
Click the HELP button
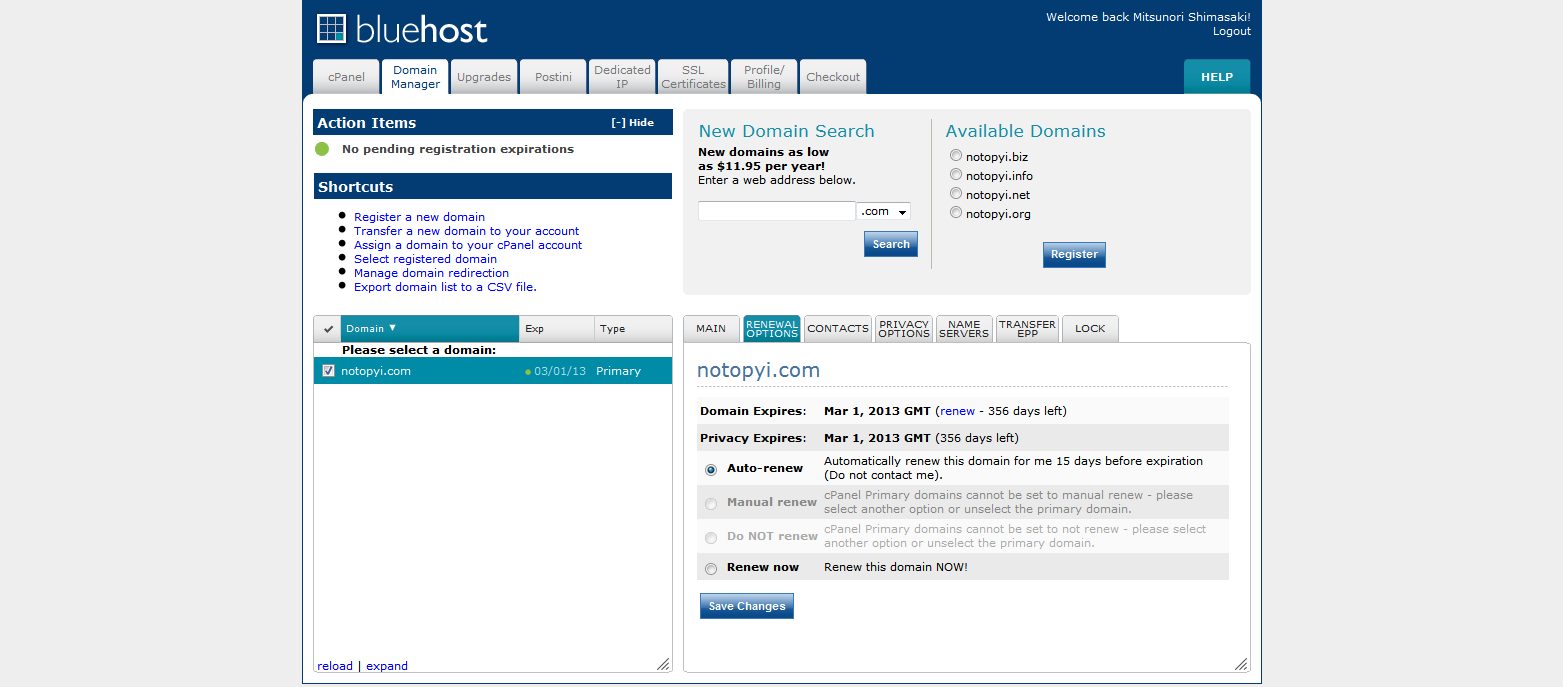1217,77
